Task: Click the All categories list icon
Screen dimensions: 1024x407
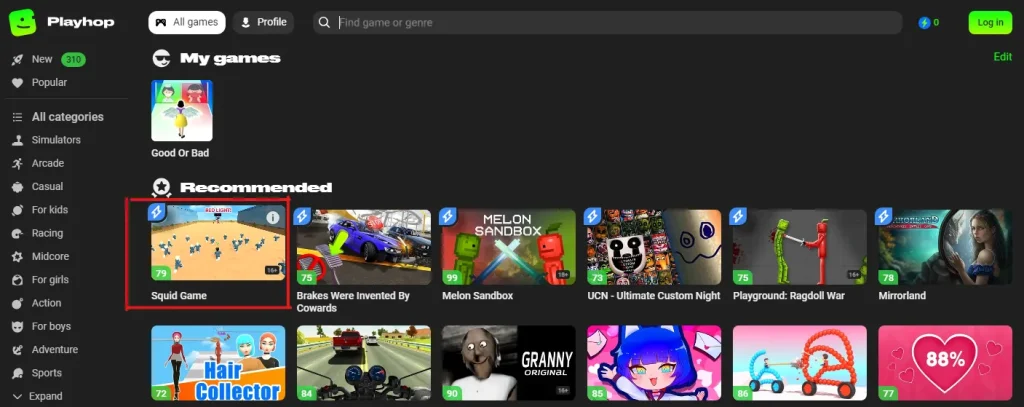Action: tap(18, 117)
